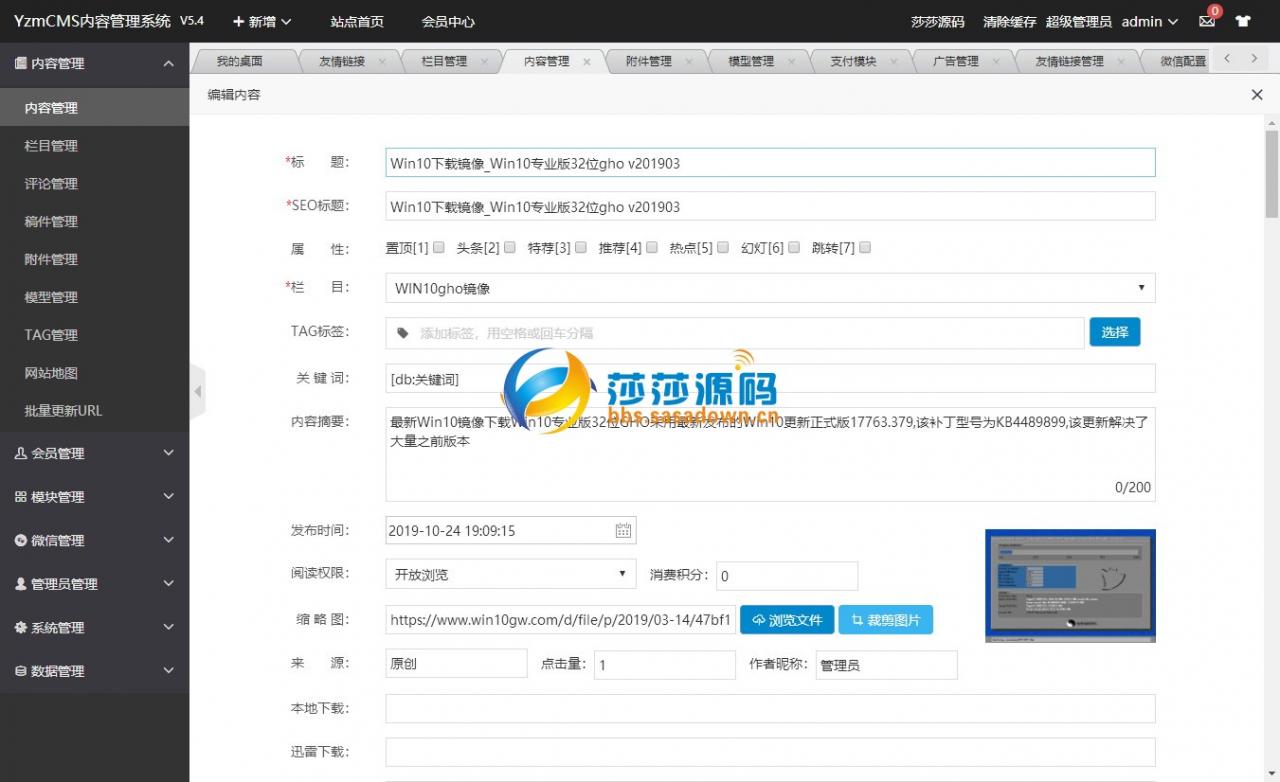Open the admin user dropdown
The image size is (1280, 782).
tap(1150, 21)
